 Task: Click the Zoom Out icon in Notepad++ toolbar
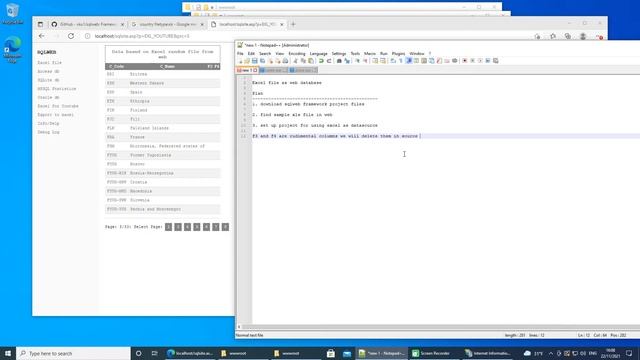pos(365,61)
